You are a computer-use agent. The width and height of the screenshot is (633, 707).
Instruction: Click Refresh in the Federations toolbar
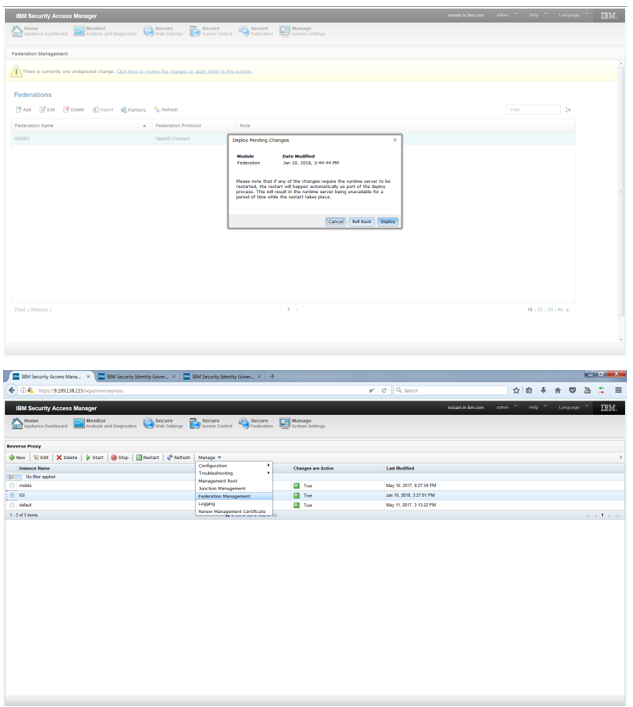tap(166, 110)
